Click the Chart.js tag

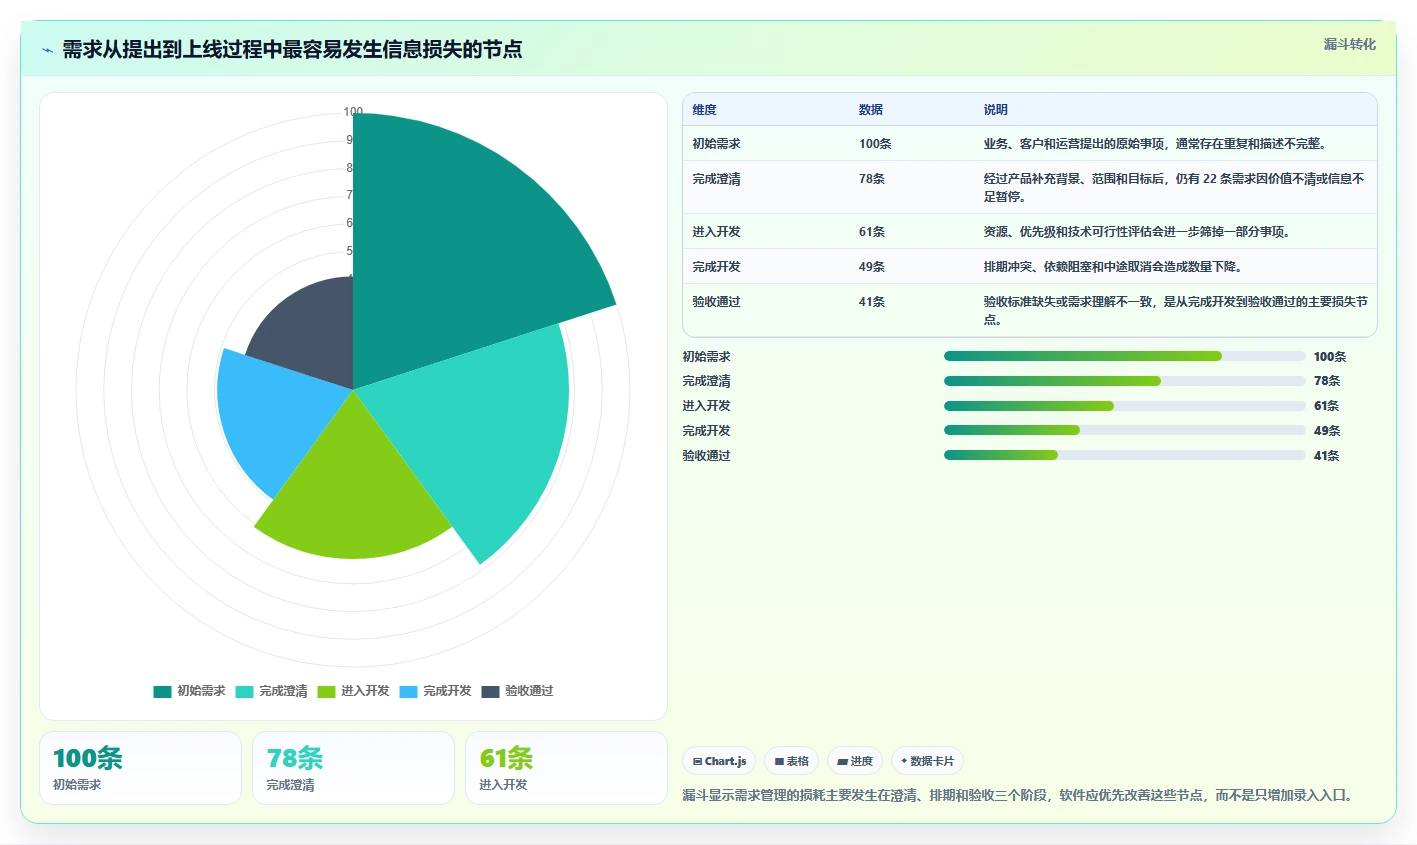coord(720,761)
